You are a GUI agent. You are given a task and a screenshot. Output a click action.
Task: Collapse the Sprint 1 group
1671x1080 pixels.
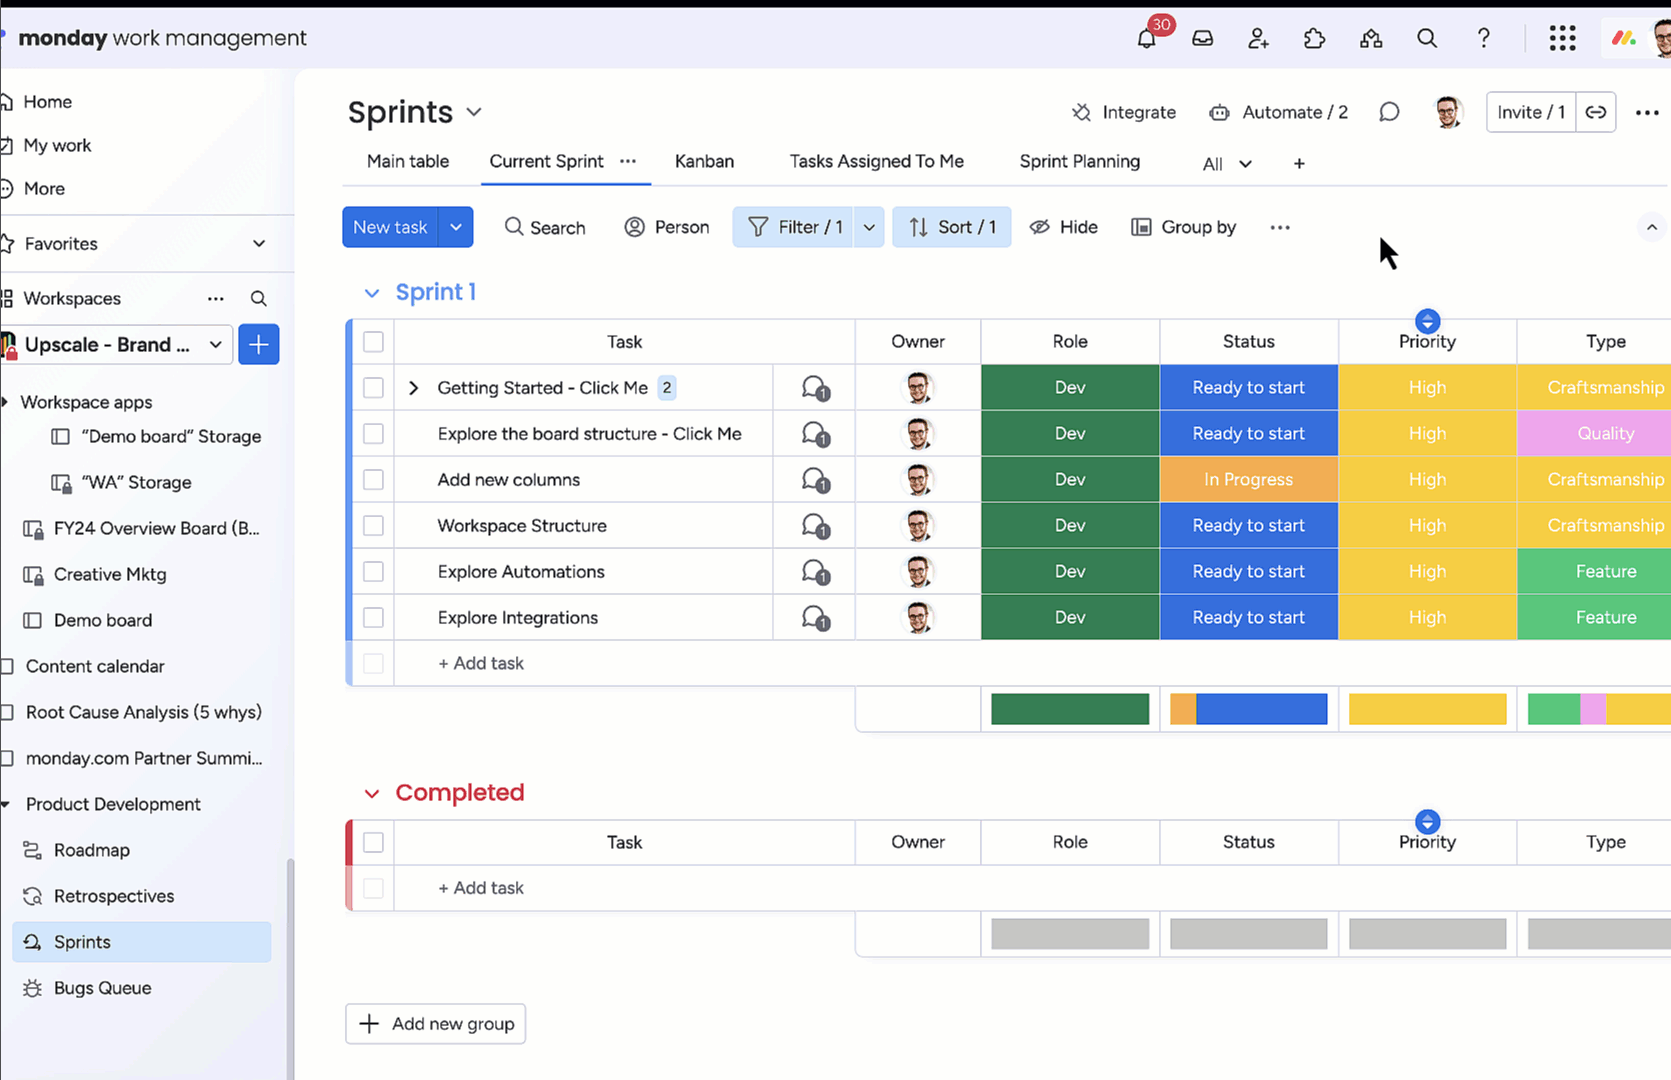(372, 293)
